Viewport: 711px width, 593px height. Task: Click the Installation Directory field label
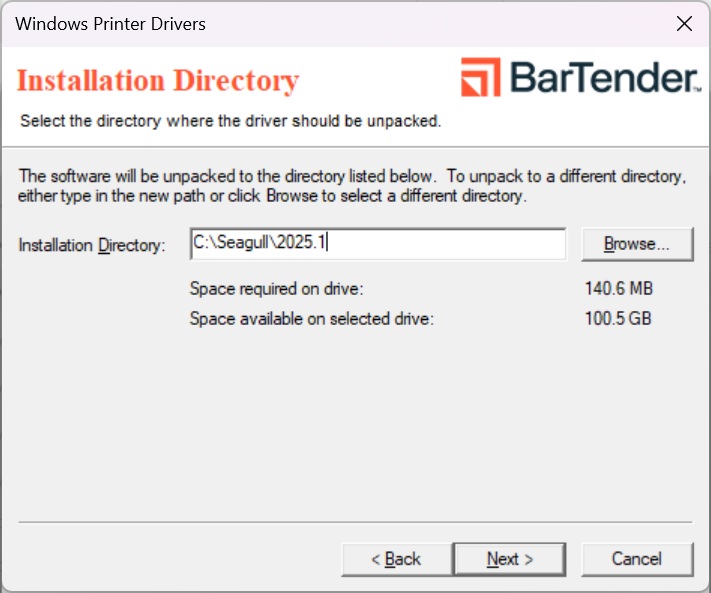(x=92, y=245)
